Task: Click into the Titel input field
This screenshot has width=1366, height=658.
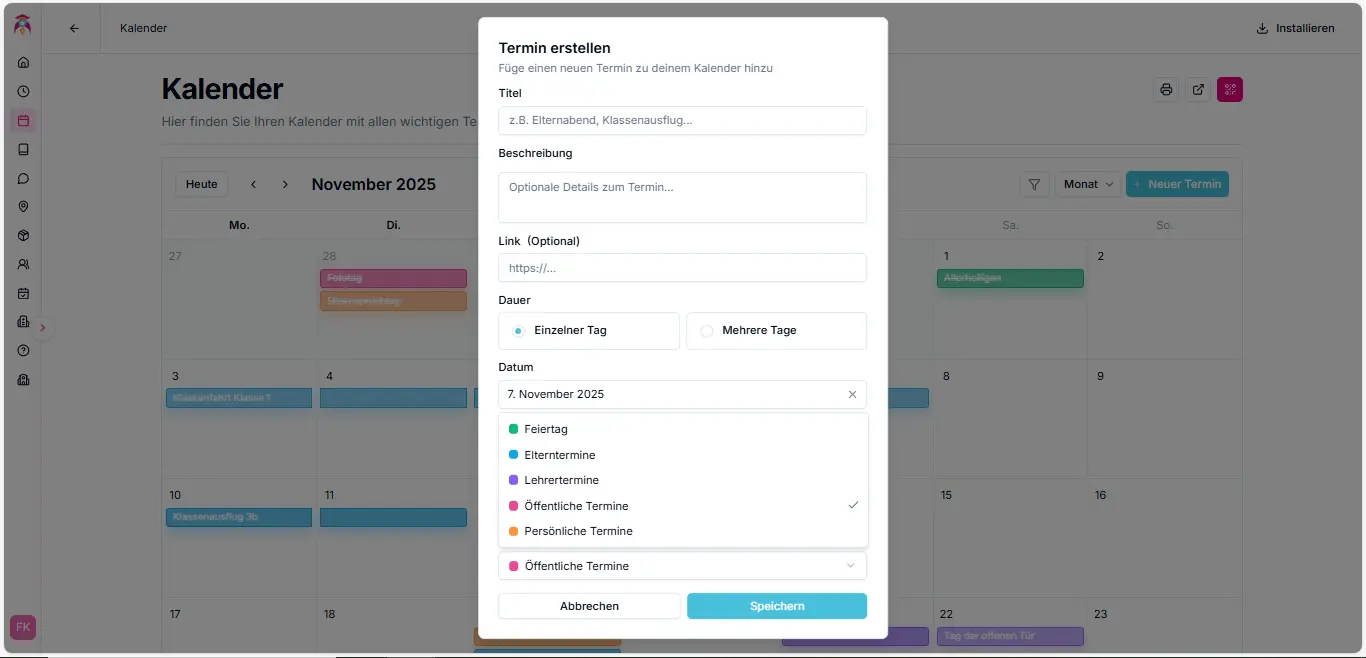Action: click(682, 121)
